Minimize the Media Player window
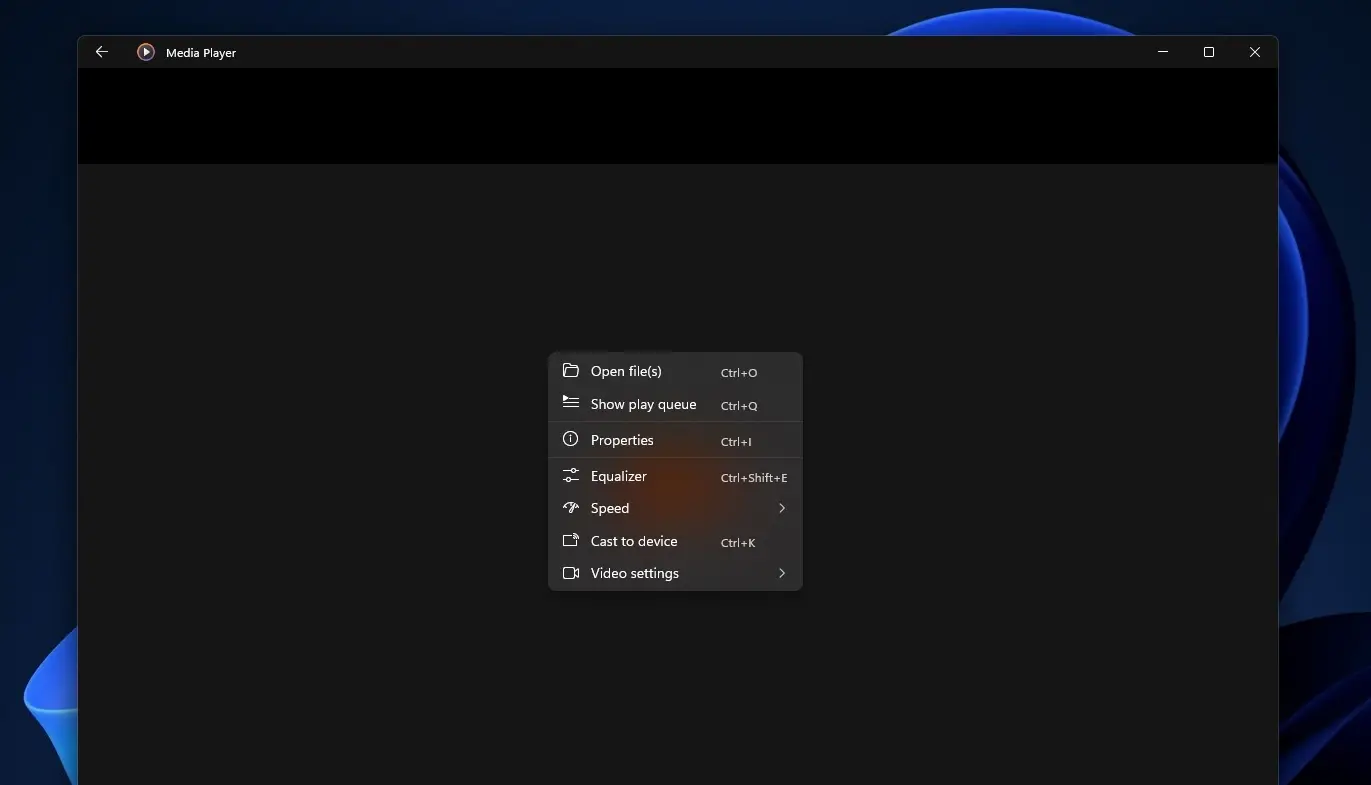Image resolution: width=1371 pixels, height=785 pixels. pyautogui.click(x=1163, y=52)
